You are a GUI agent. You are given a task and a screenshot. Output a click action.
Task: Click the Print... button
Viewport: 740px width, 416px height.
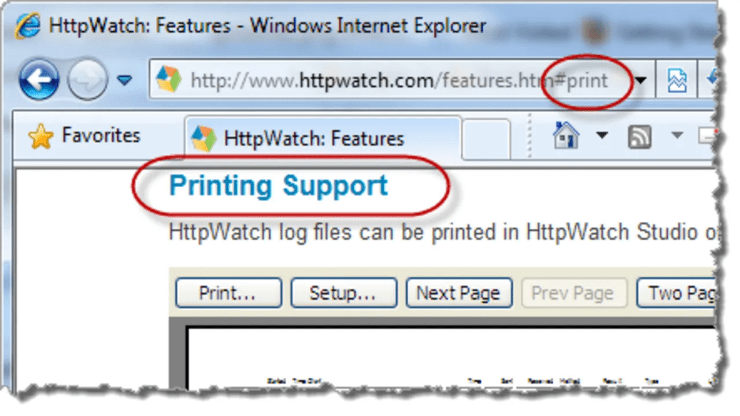(228, 293)
